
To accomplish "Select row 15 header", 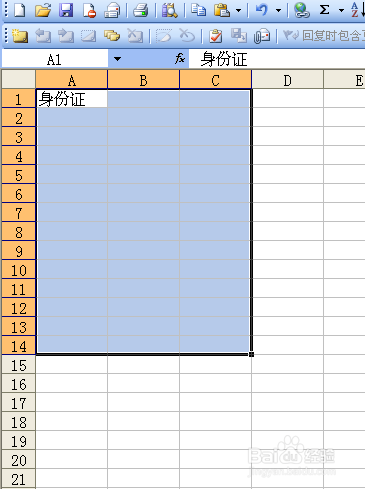I will (x=19, y=365).
